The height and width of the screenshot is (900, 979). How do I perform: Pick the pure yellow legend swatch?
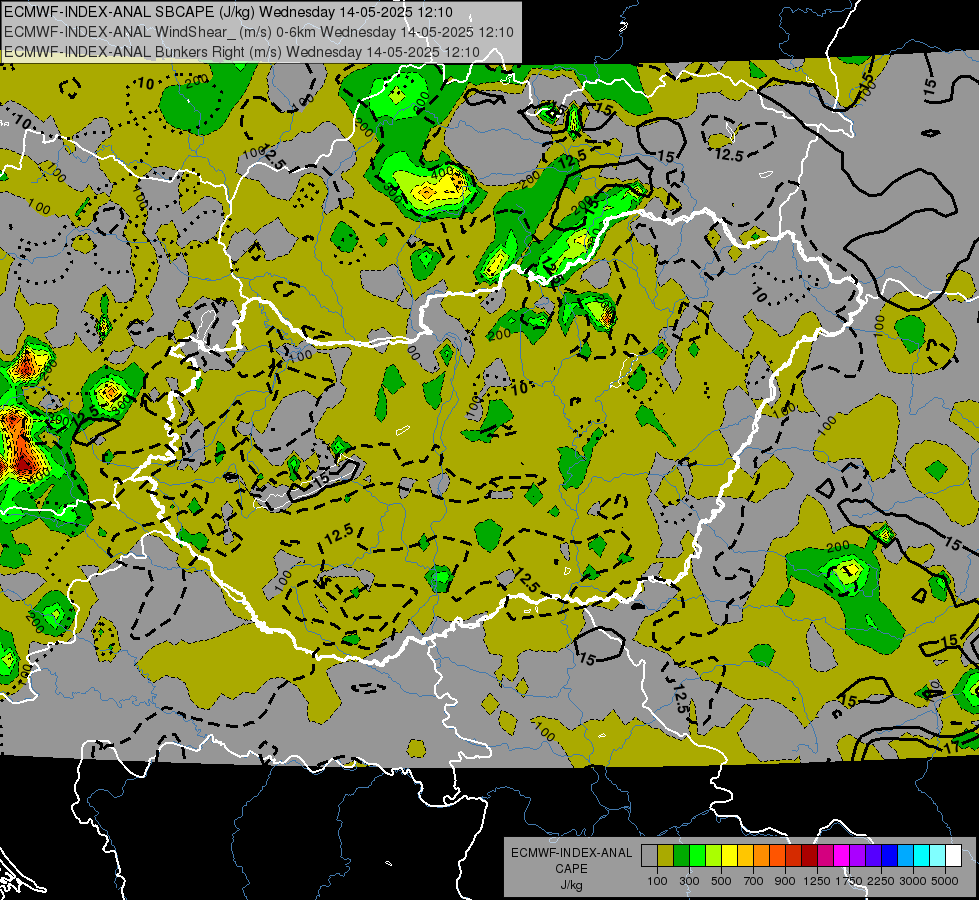coord(729,855)
